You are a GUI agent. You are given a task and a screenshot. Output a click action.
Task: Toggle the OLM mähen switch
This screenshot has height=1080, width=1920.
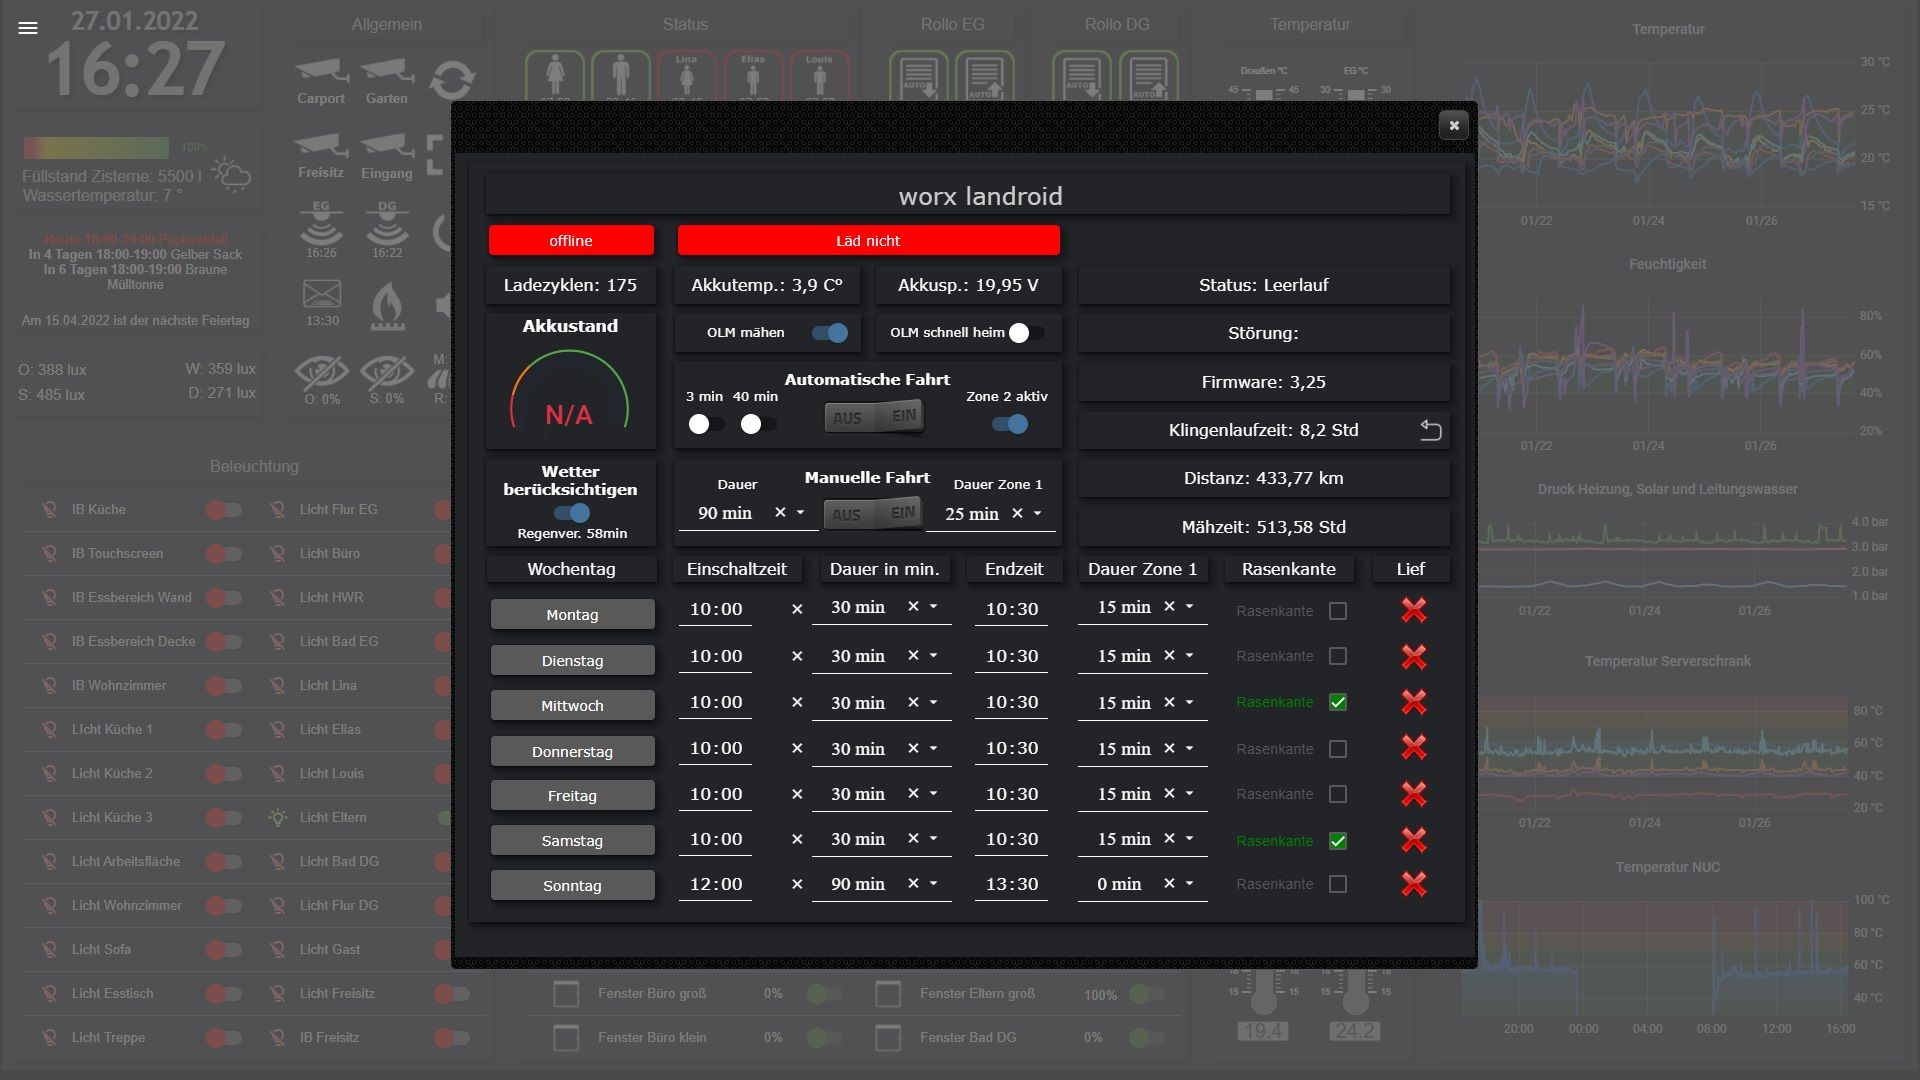click(x=830, y=333)
